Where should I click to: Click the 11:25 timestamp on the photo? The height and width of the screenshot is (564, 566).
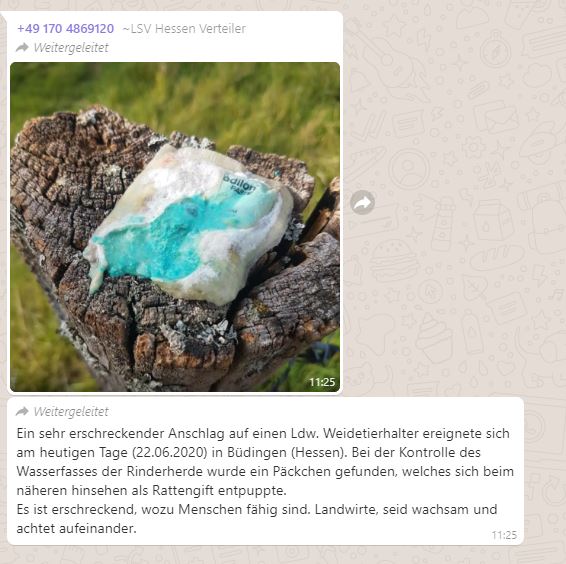(x=322, y=382)
